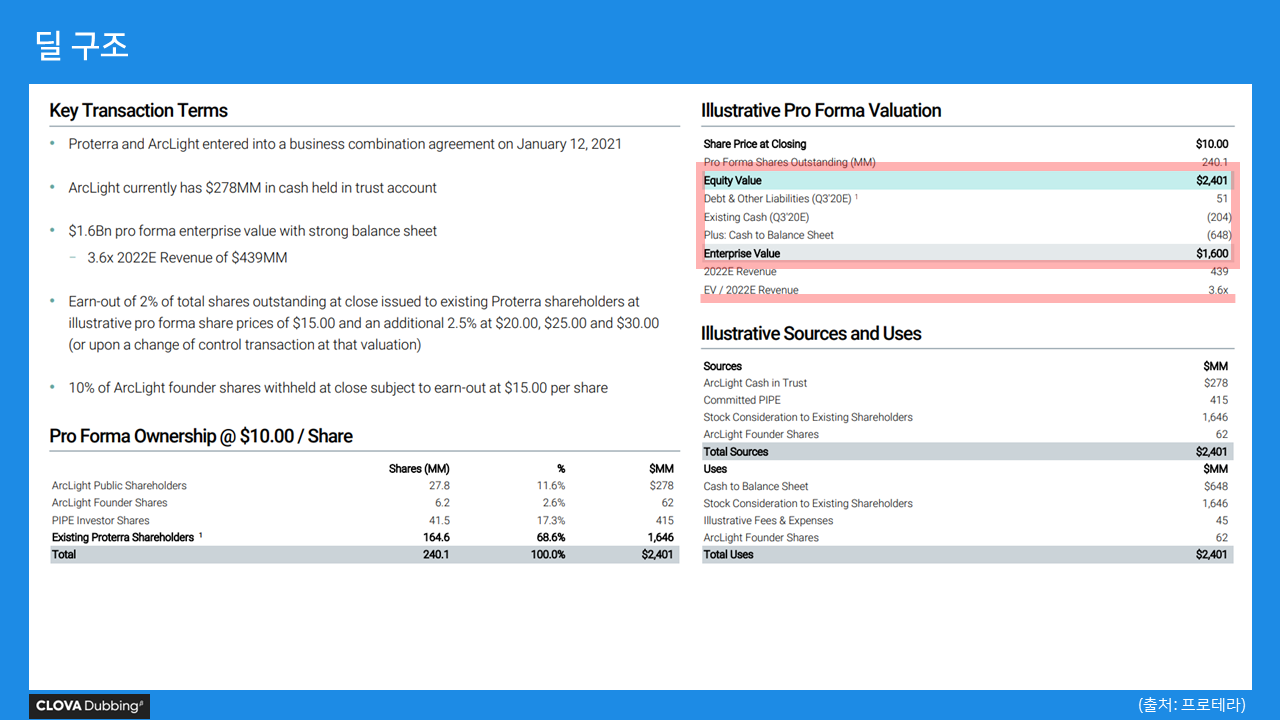
Task: Click the '27.8' public shareholder shares value
Action: (x=439, y=486)
